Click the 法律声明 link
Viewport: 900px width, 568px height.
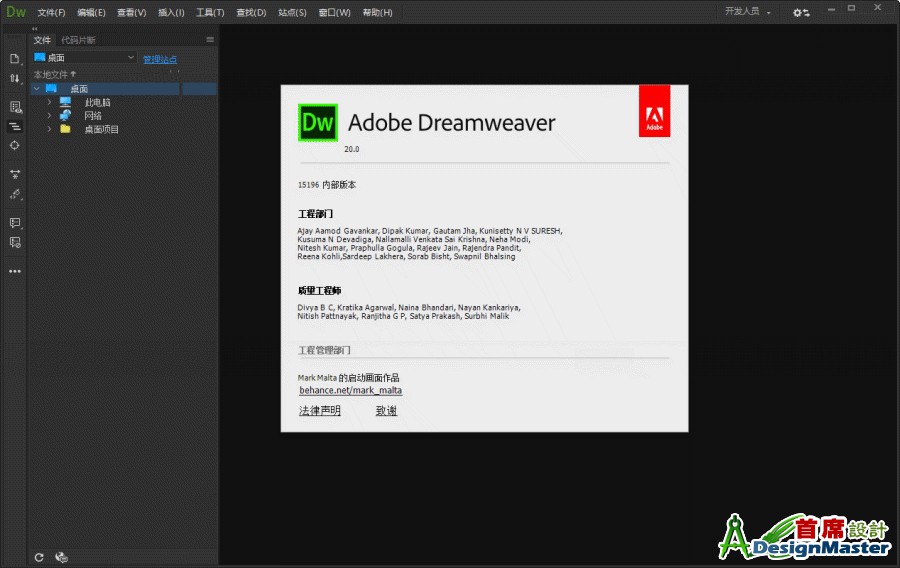(x=320, y=410)
